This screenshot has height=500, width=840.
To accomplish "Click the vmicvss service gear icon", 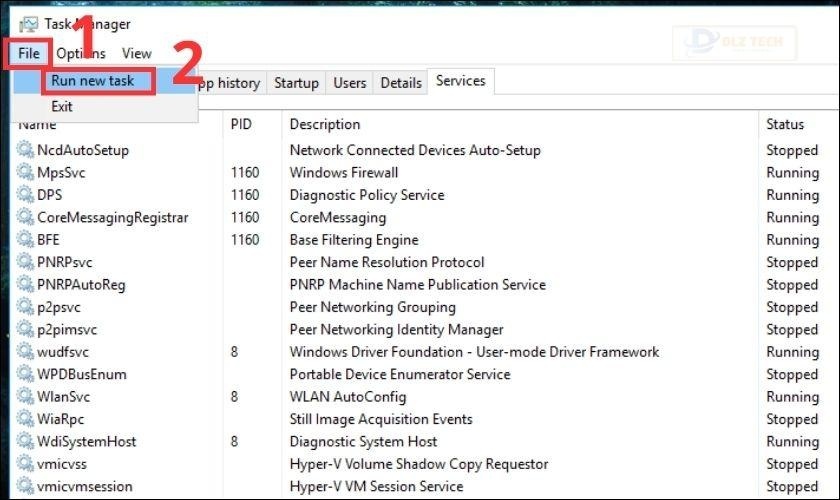I will coord(25,464).
